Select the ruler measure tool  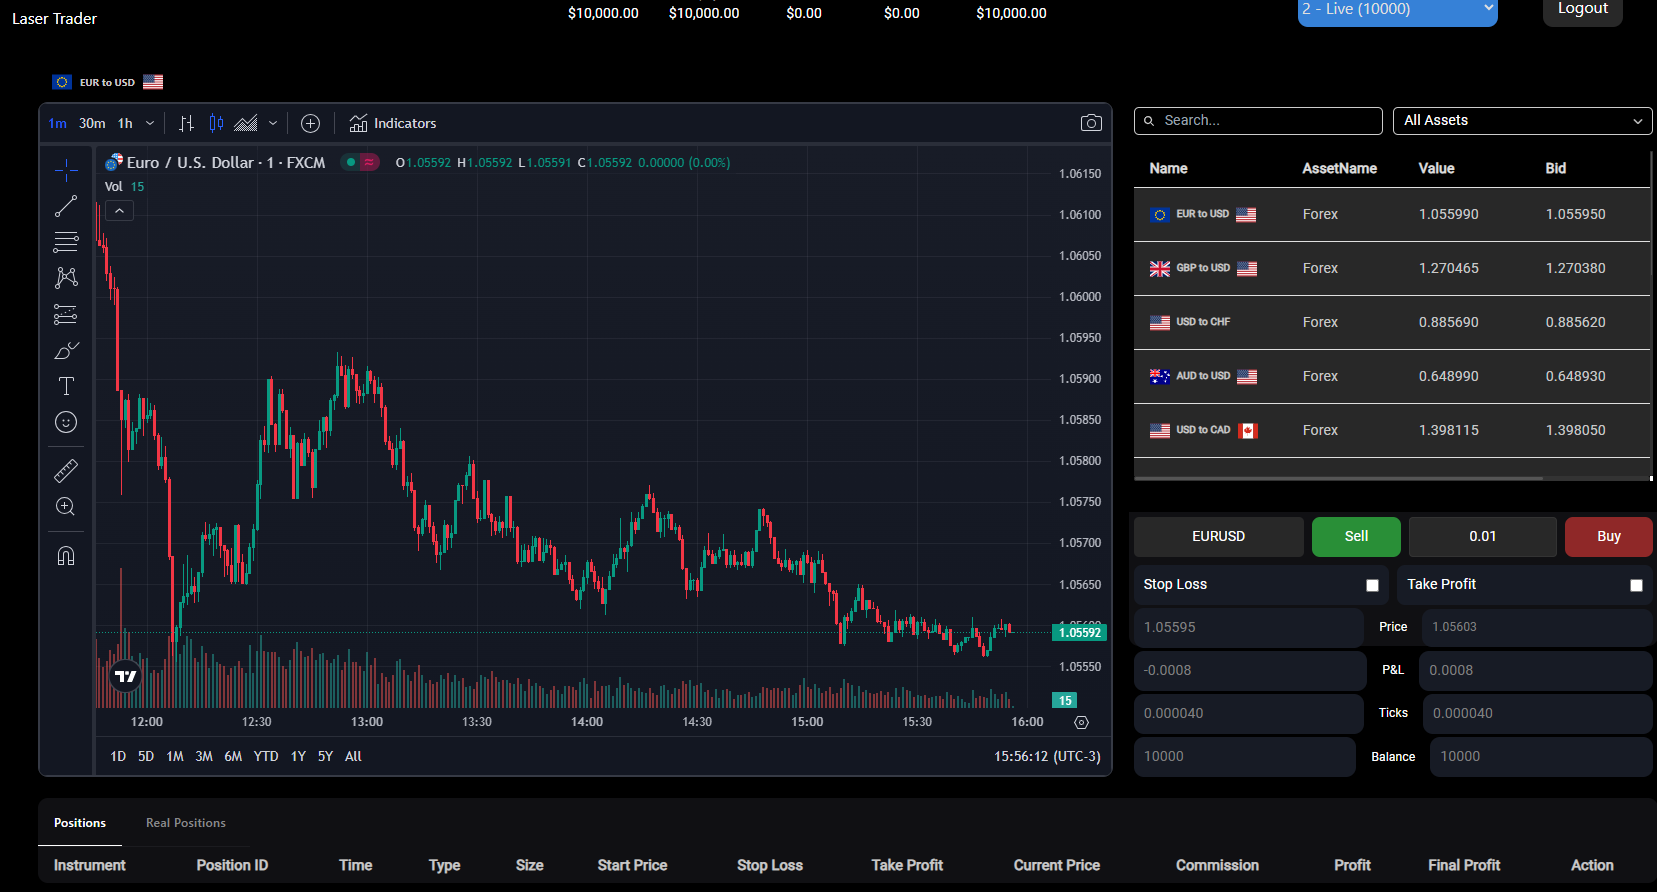[66, 470]
